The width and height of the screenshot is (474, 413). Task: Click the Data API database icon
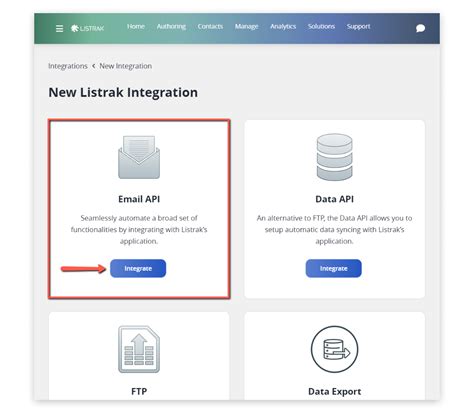(x=334, y=157)
